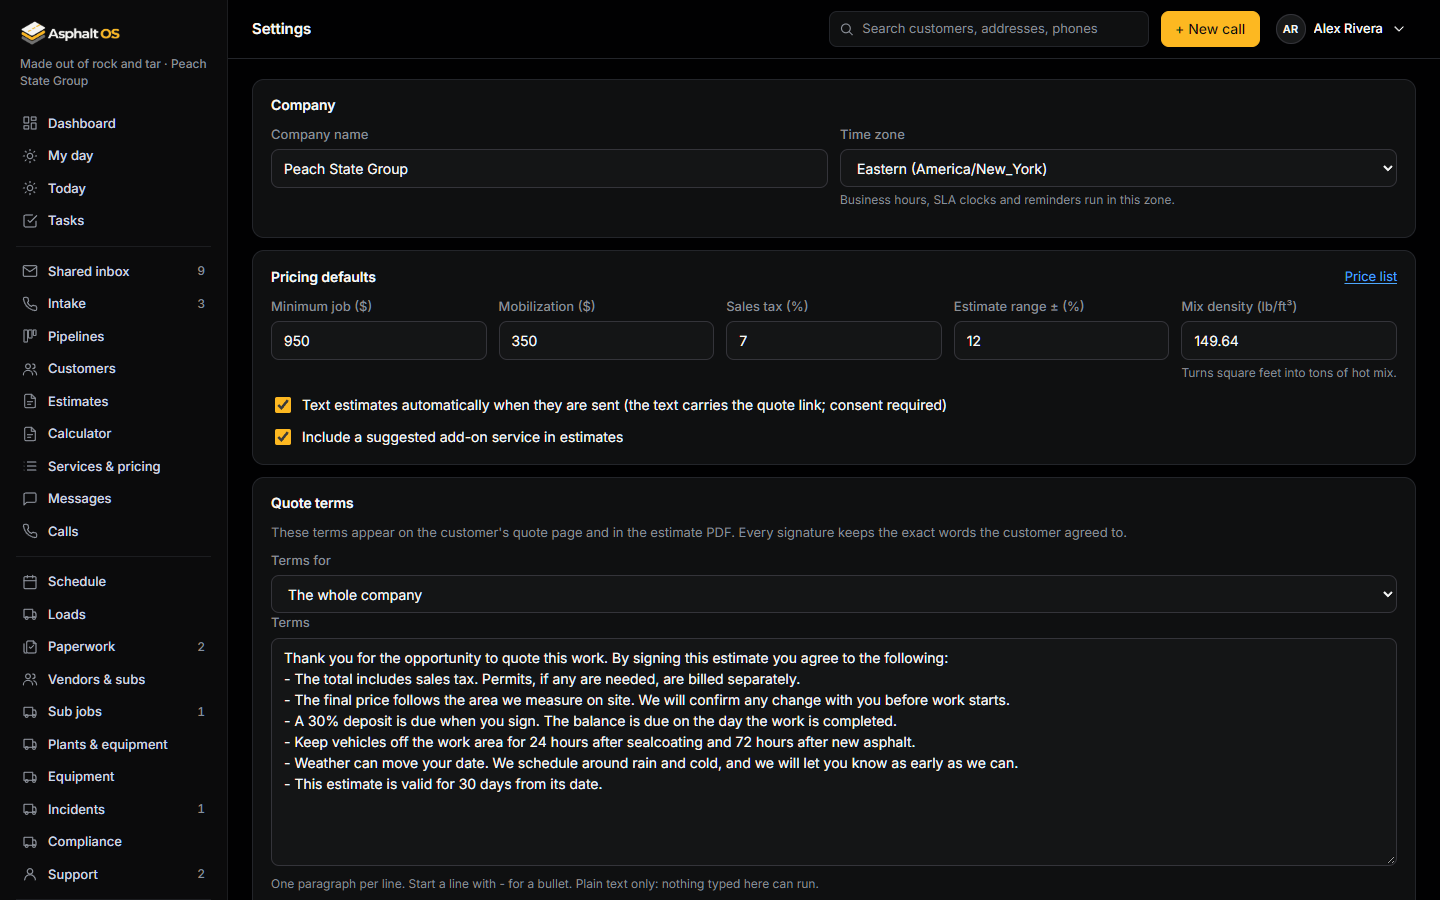Image resolution: width=1440 pixels, height=900 pixels.
Task: Toggle suggested add-on service checkbox
Action: click(283, 437)
